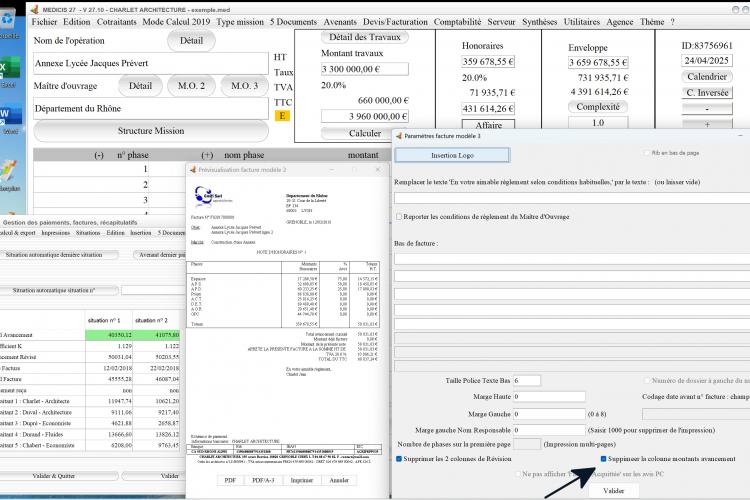Open Situations menu in Gestion des paiements
Image resolution: width=750 pixels, height=500 pixels.
tap(88, 233)
